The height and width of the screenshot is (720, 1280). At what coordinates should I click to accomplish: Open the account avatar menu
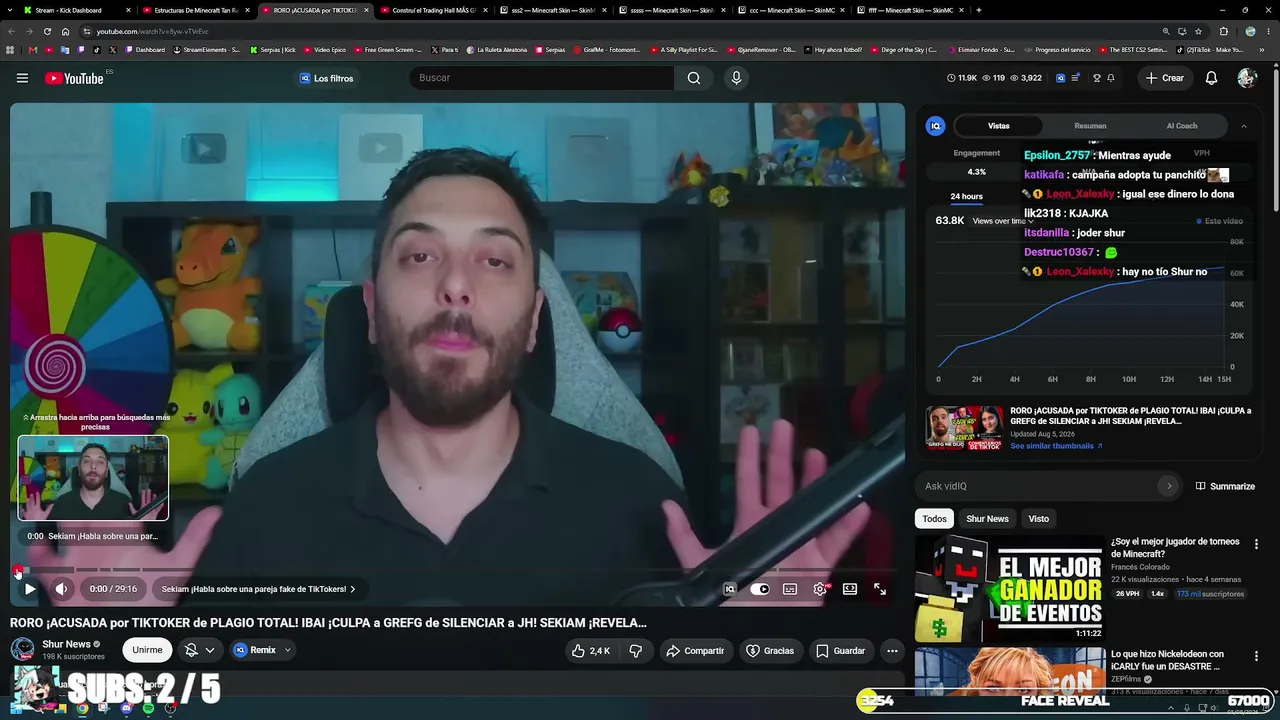[x=1246, y=78]
